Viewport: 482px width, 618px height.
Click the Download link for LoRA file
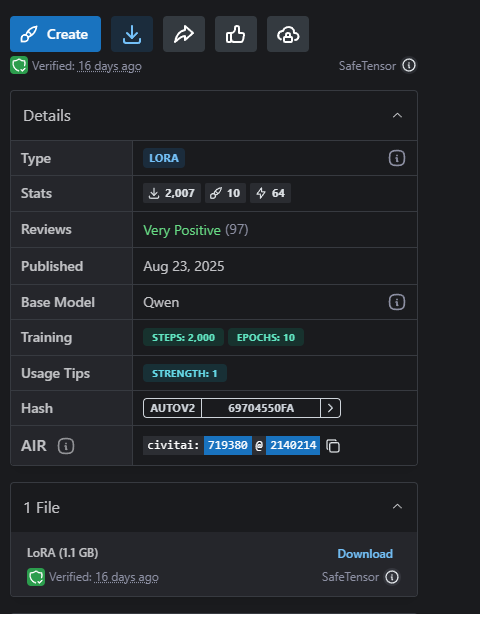(365, 554)
